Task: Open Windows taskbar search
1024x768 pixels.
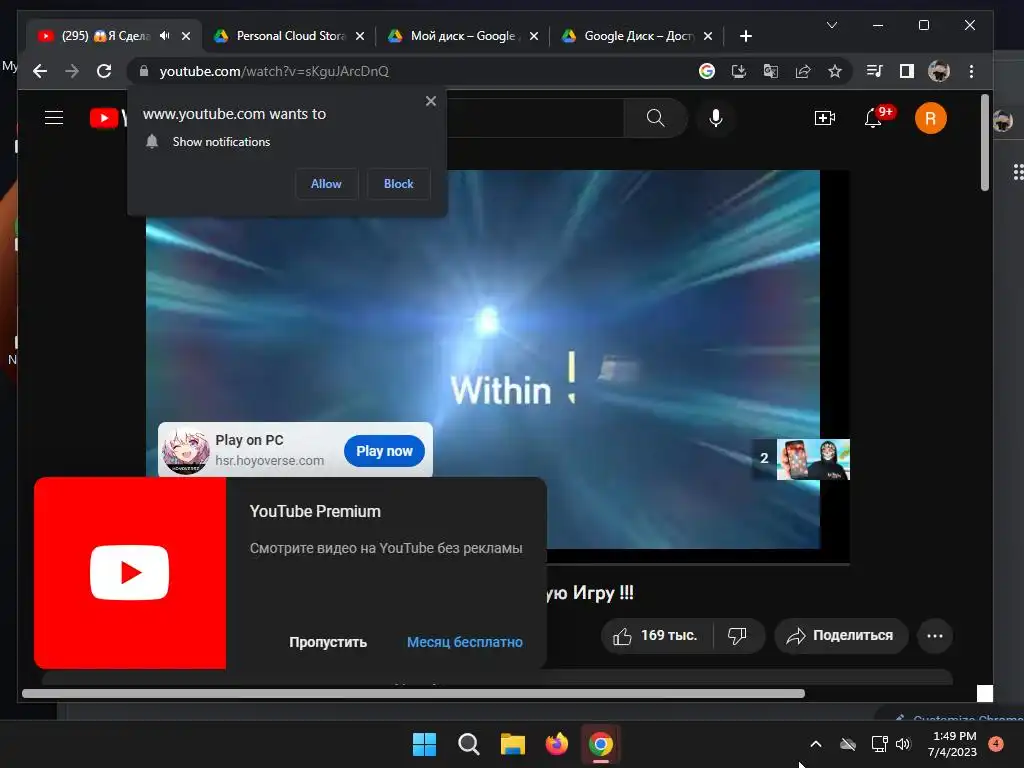Action: [468, 744]
